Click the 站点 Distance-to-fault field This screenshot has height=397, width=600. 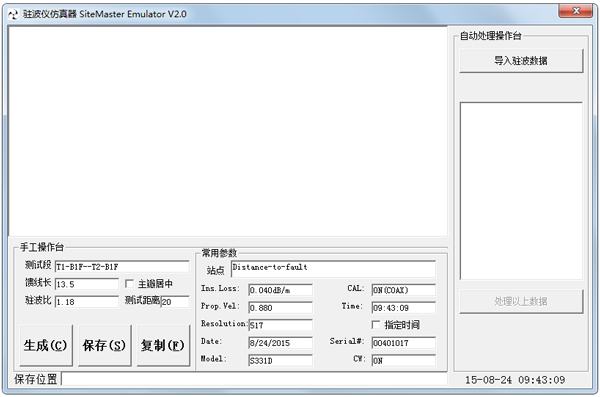tap(333, 269)
